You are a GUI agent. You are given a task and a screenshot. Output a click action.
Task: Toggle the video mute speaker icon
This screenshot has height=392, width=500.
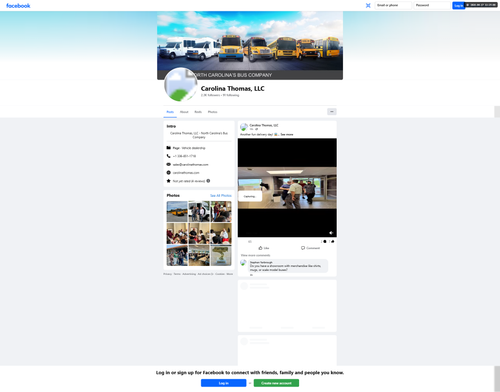tap(331, 233)
